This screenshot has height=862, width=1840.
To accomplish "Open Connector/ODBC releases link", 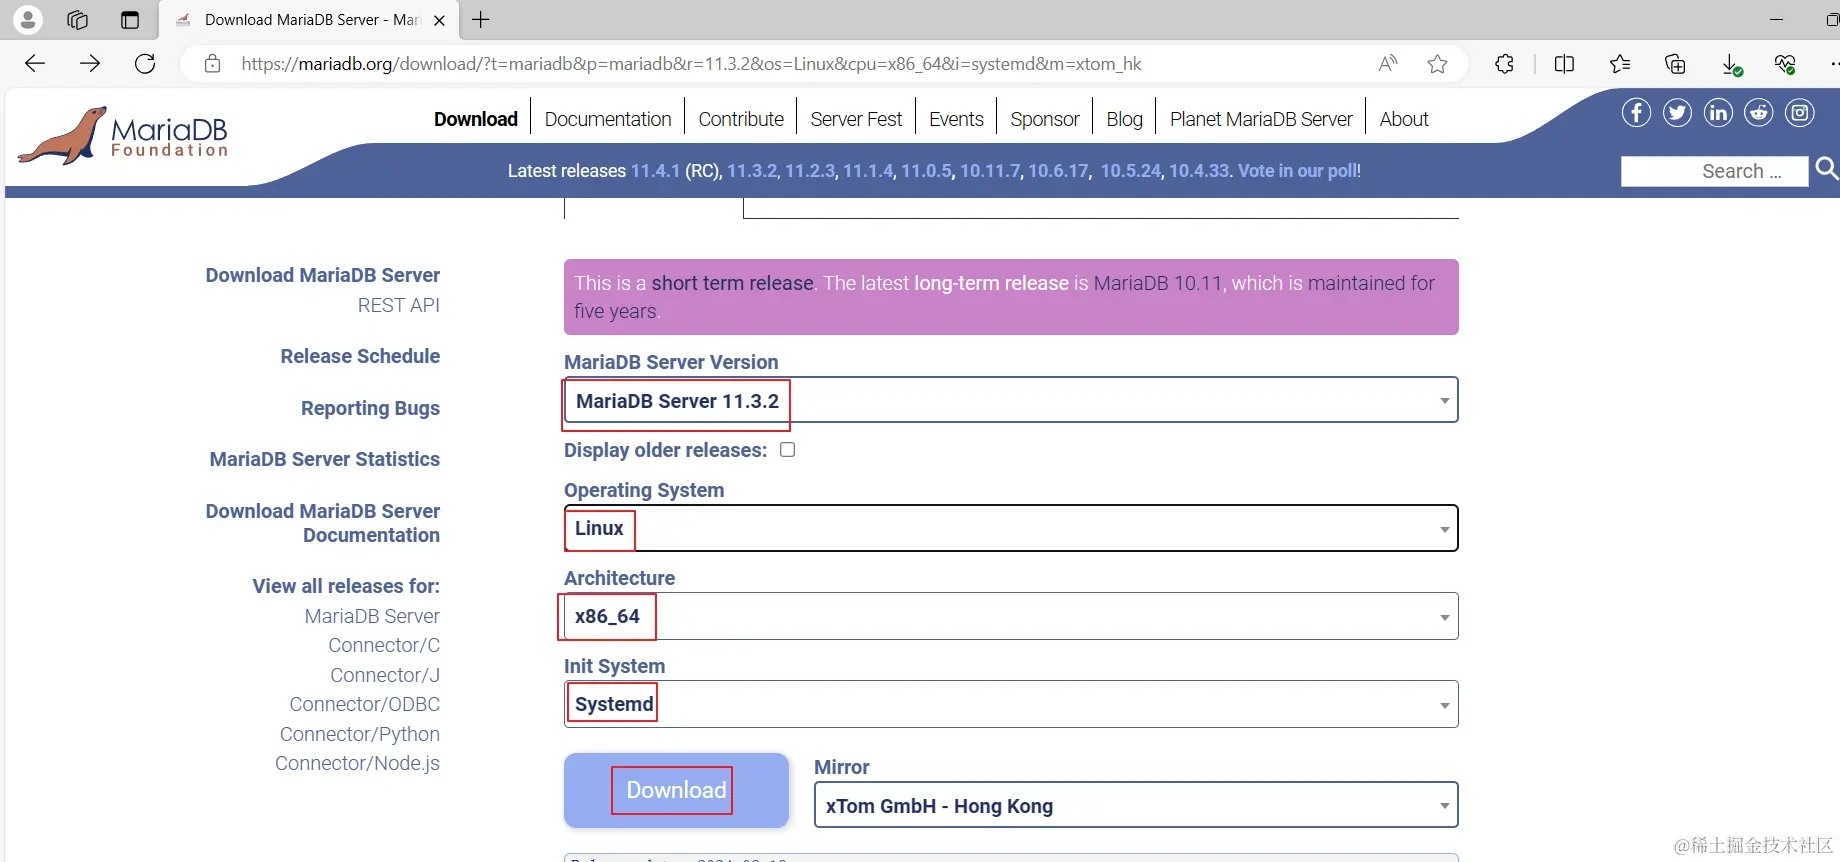I will coord(364,704).
